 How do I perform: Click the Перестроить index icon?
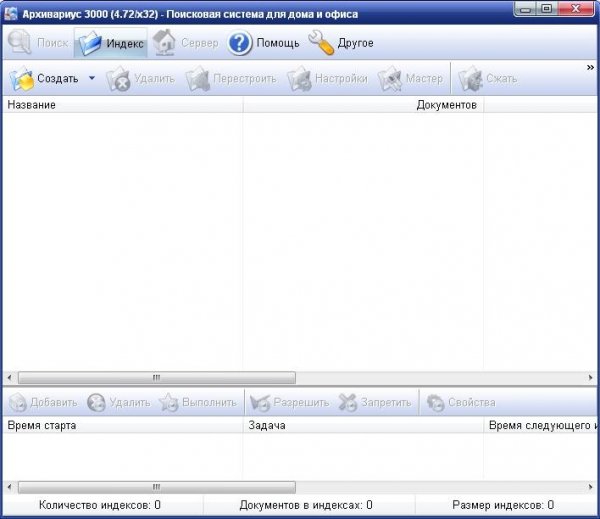coord(198,79)
